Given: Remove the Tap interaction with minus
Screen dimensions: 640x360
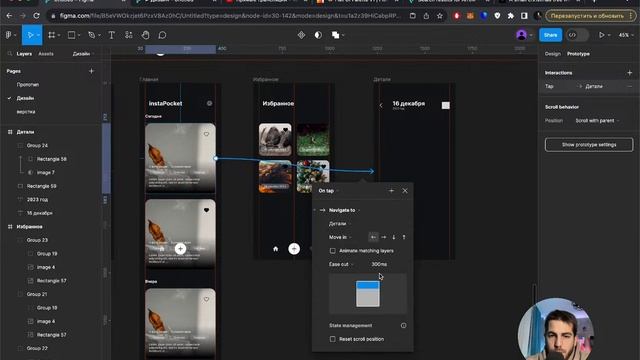Looking at the screenshot, I should [629, 87].
